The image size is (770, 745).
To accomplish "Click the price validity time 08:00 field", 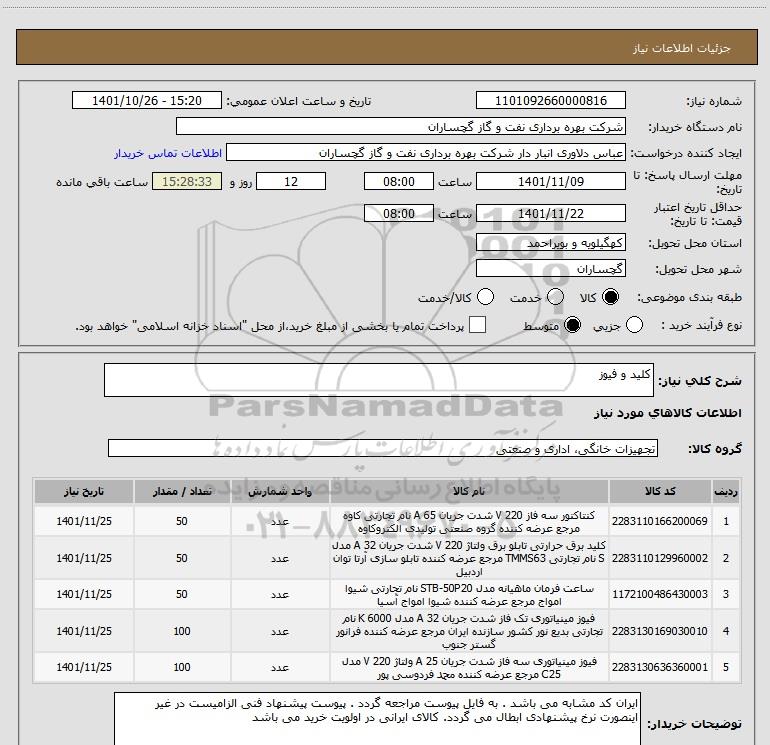I will pyautogui.click(x=399, y=213).
